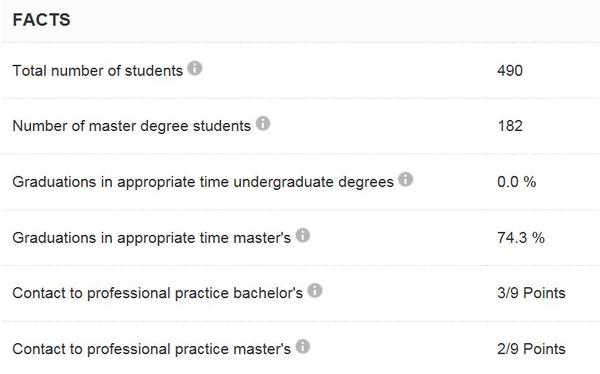Select the FACTS heading

41,20
